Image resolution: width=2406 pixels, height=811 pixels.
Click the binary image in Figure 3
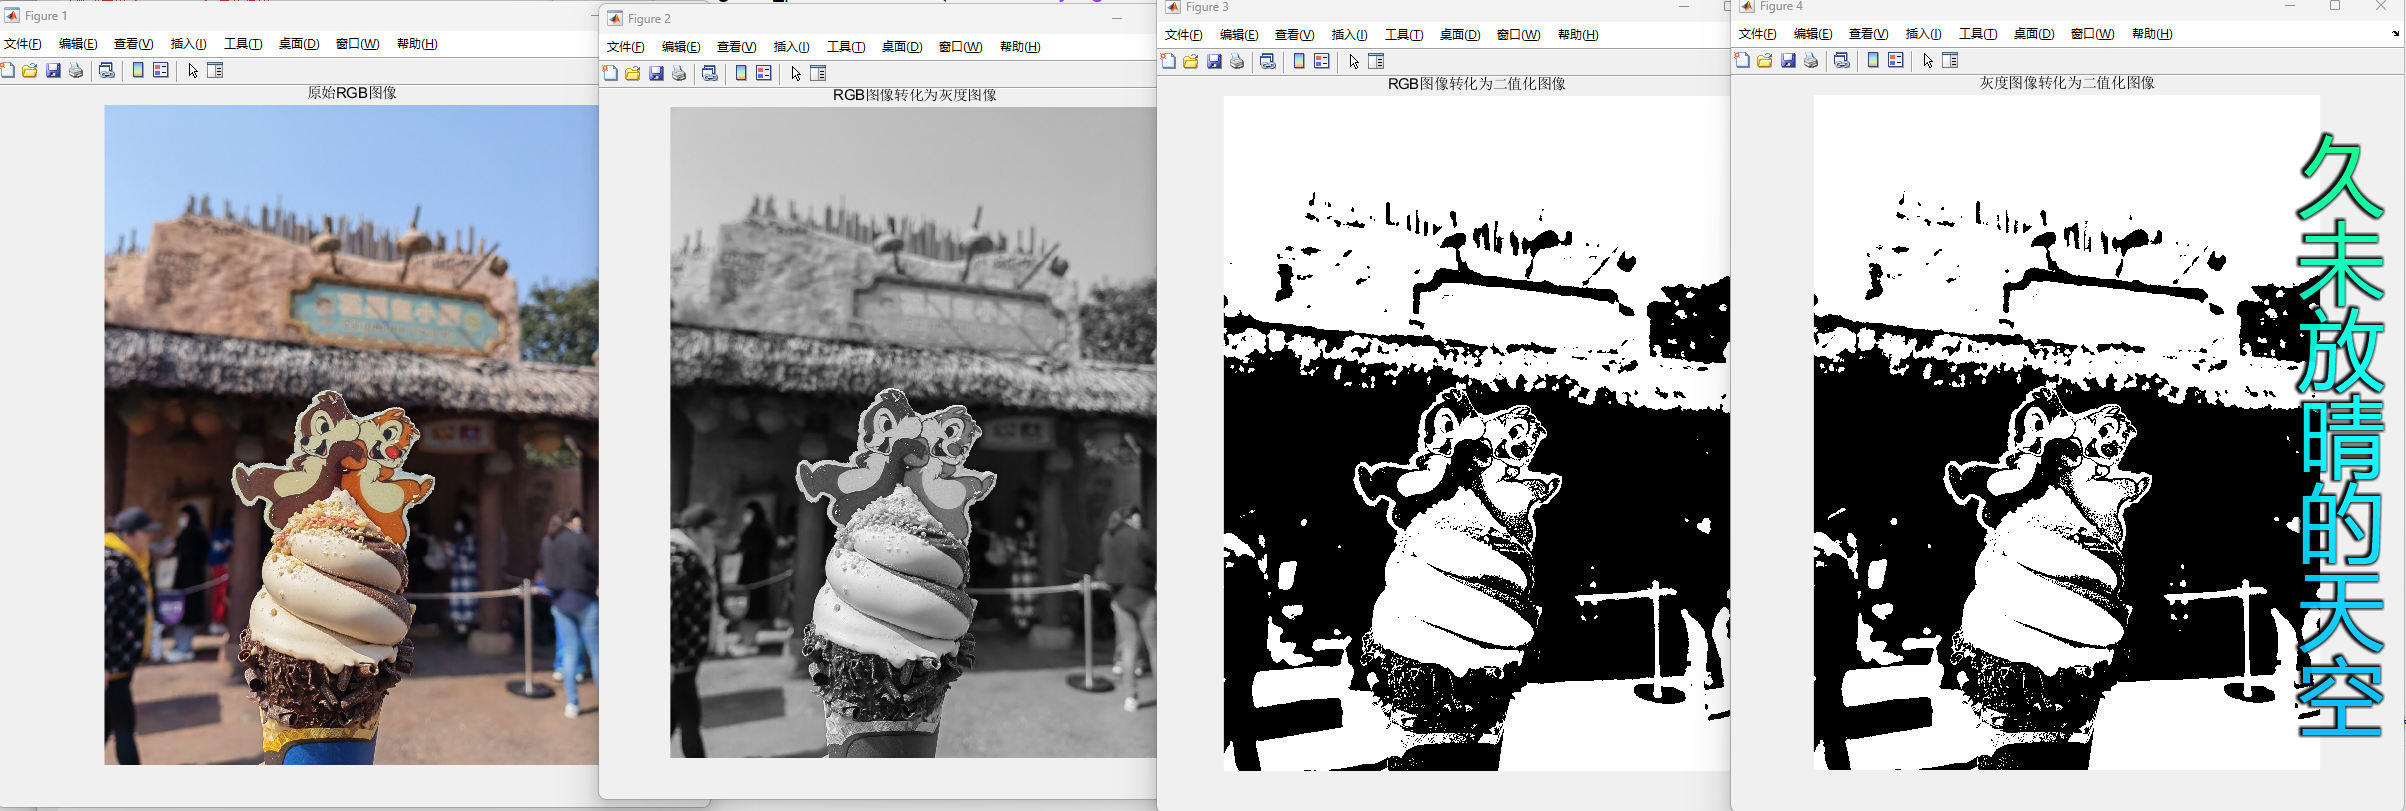click(1477, 433)
